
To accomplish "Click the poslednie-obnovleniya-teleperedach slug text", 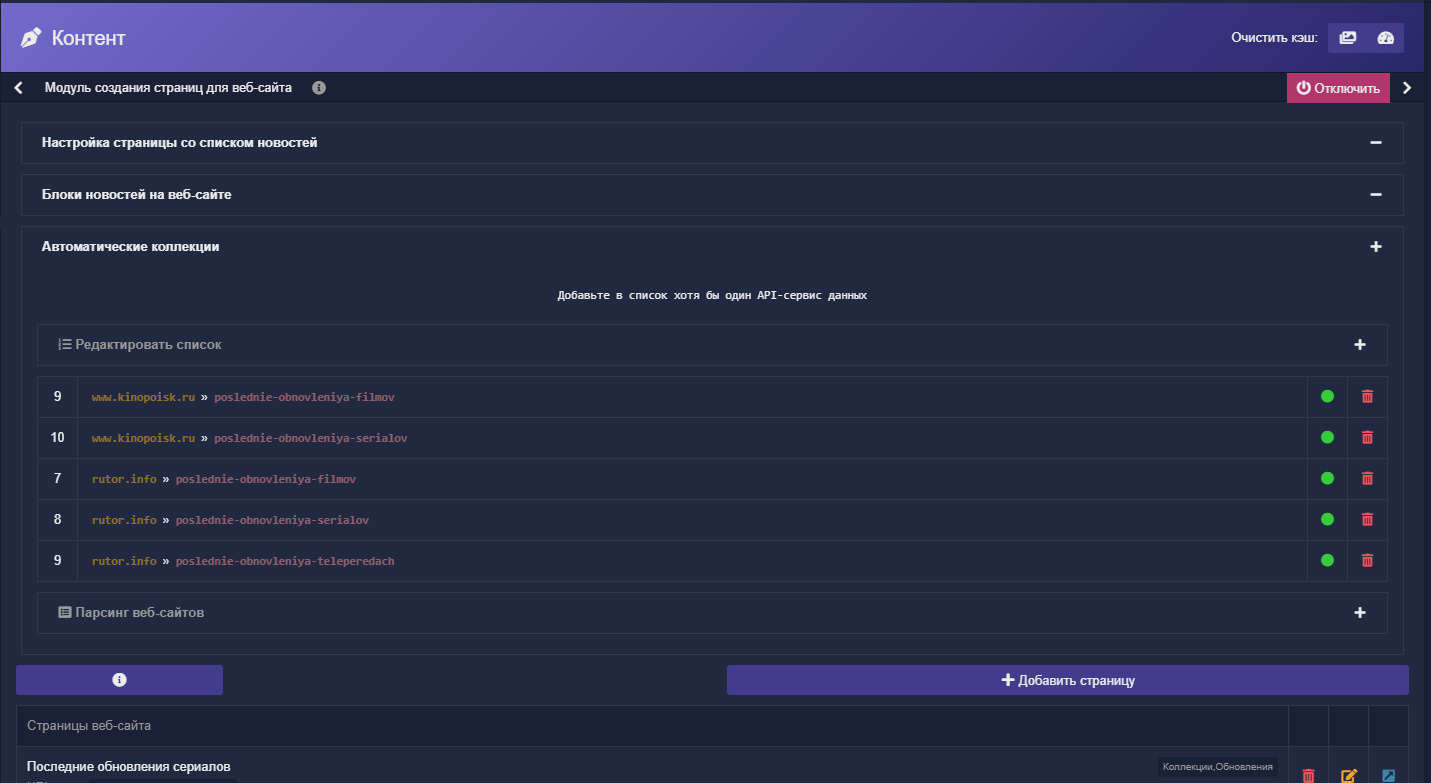I will pyautogui.click(x=285, y=561).
